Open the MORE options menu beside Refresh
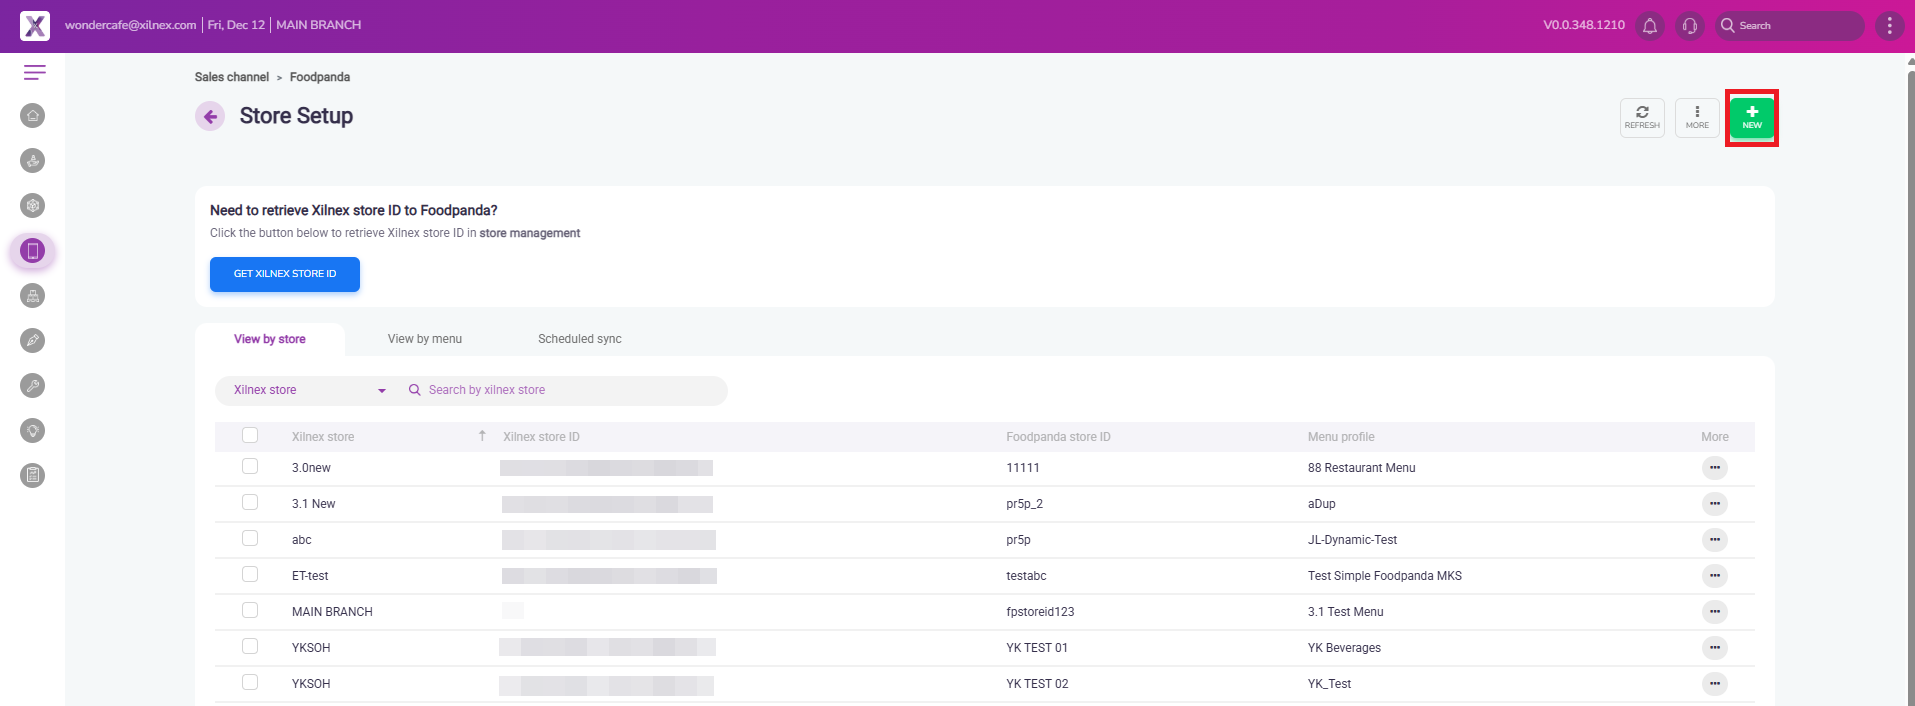Screen dimensions: 1915x706 point(1697,117)
